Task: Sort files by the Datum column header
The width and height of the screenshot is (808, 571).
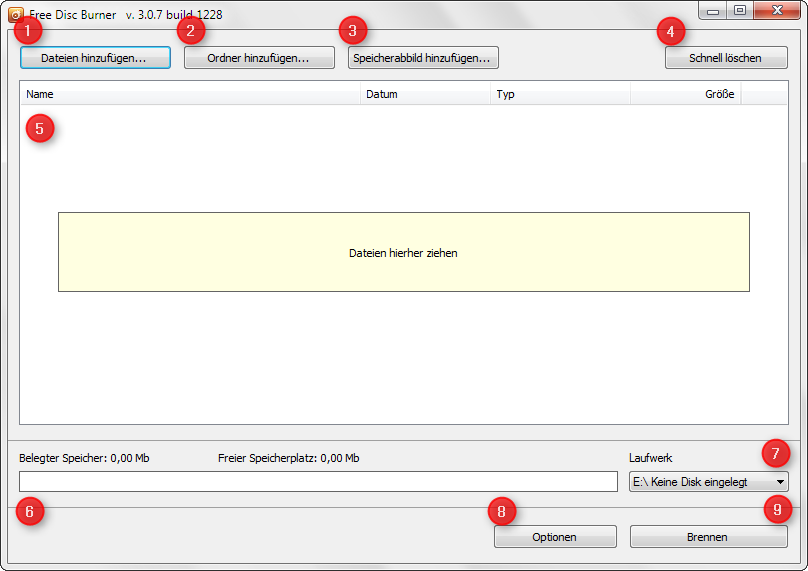Action: tap(425, 94)
